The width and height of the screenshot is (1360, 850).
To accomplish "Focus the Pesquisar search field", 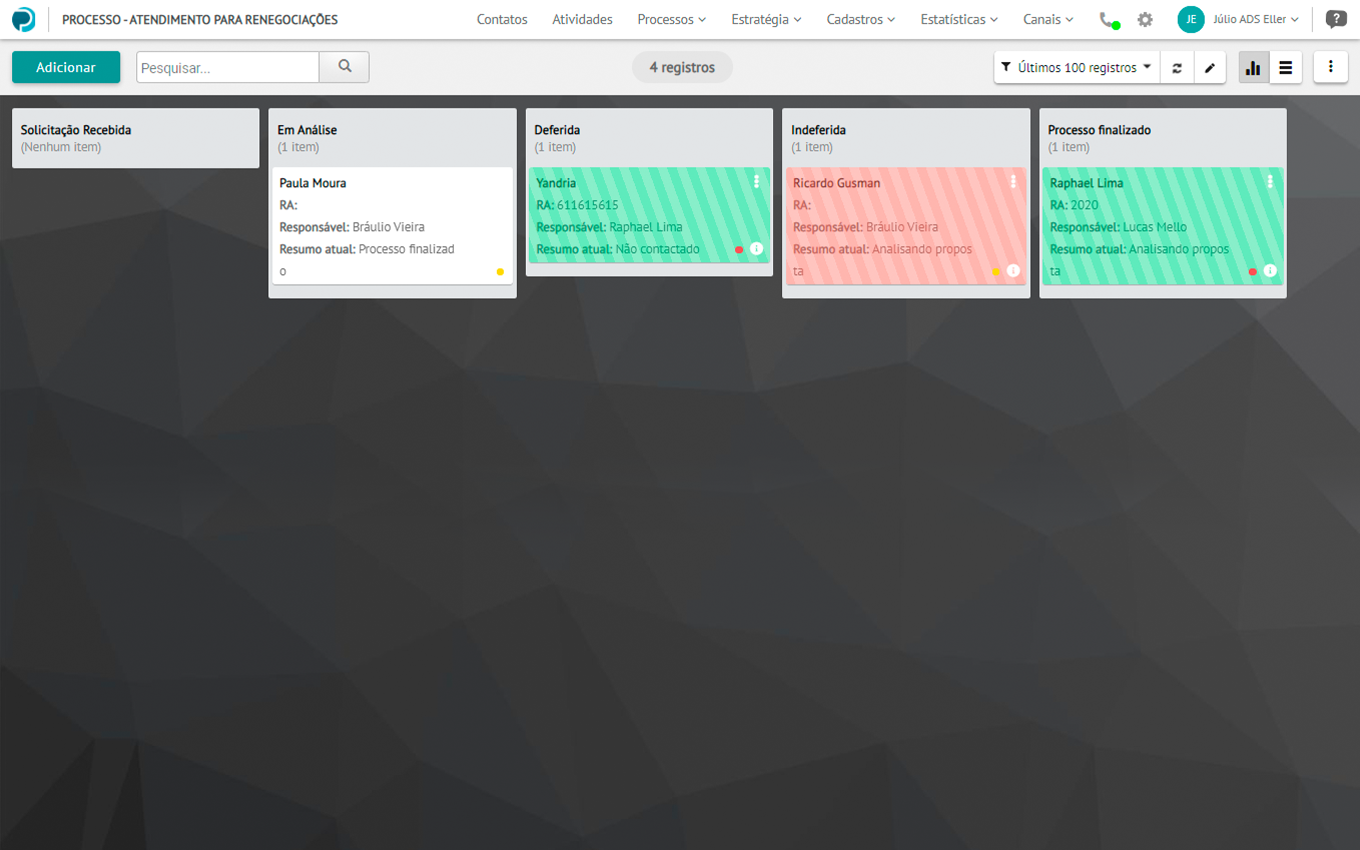I will click(227, 67).
